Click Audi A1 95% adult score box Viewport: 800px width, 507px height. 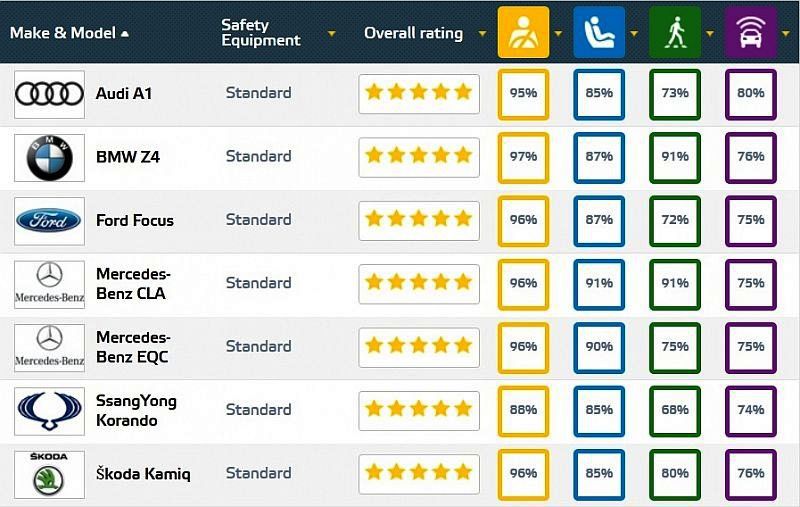523,94
